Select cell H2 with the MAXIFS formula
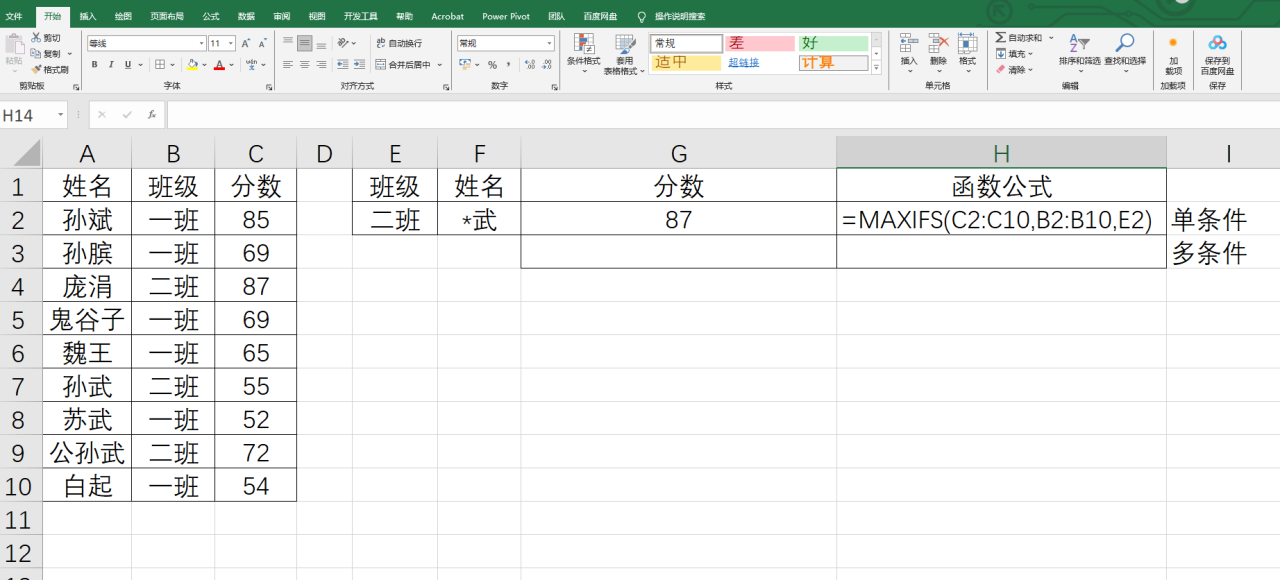The image size is (1280, 580). click(x=1001, y=219)
